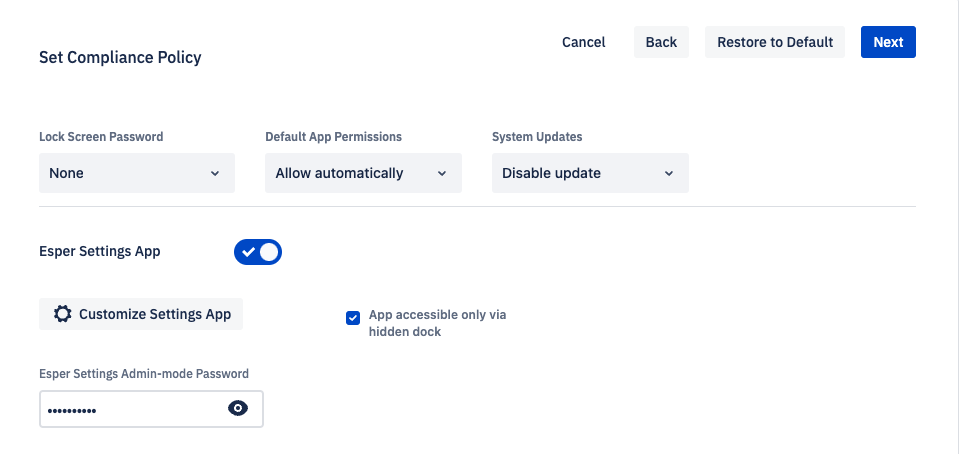The height and width of the screenshot is (454, 961).
Task: Open Customize Settings App
Action: pyautogui.click(x=141, y=314)
